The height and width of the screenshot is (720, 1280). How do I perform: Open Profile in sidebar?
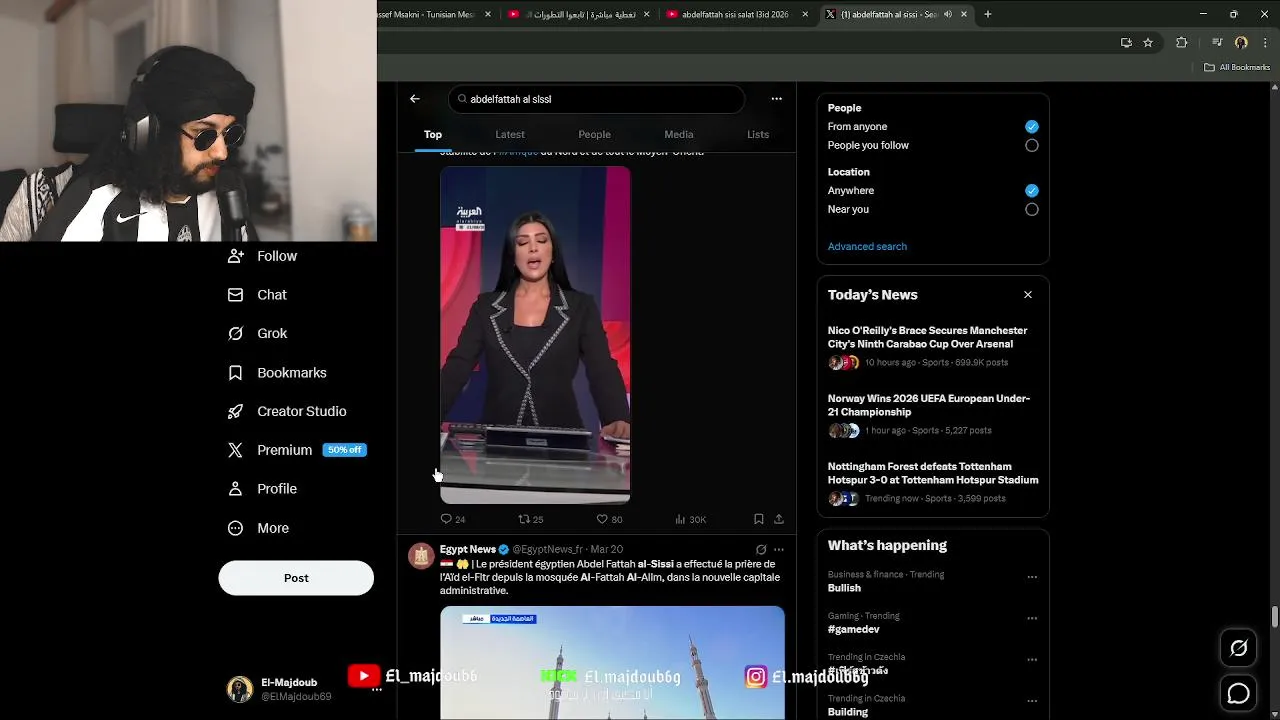tap(262, 489)
